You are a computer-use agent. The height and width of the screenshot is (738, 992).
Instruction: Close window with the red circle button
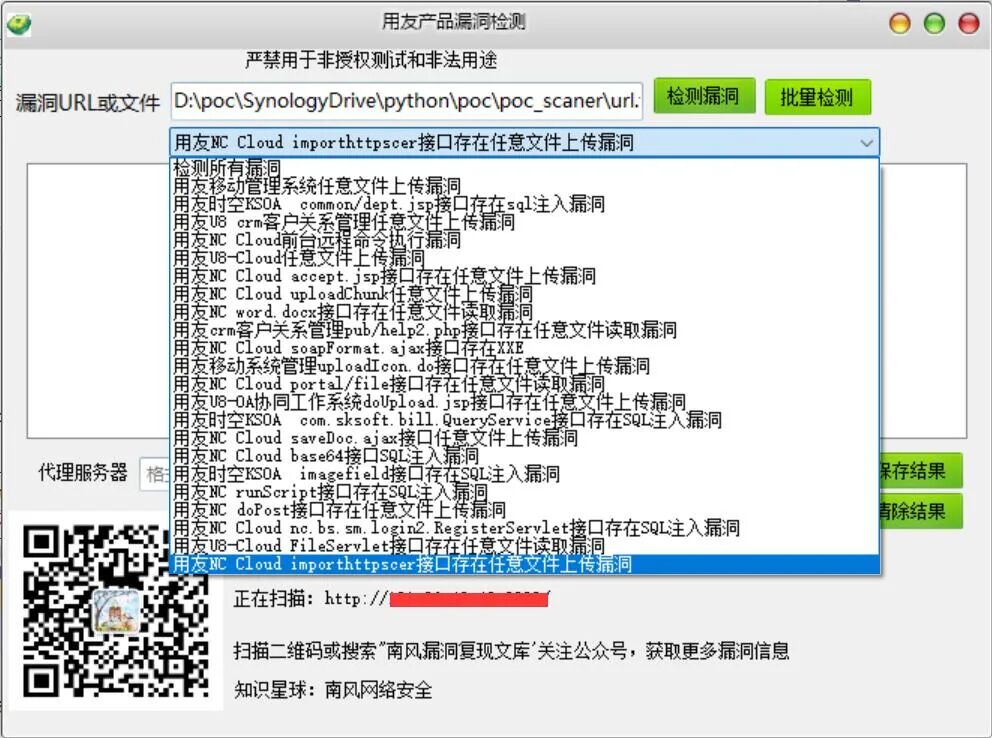(x=969, y=23)
